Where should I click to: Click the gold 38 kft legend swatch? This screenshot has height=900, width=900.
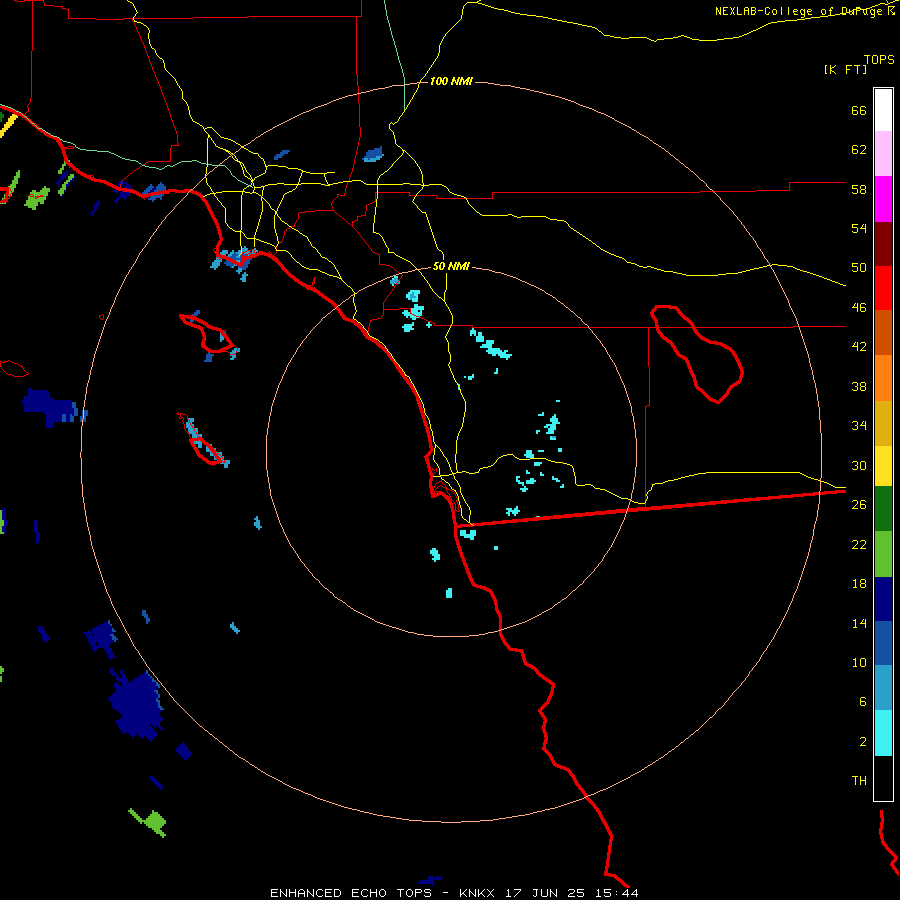[883, 423]
